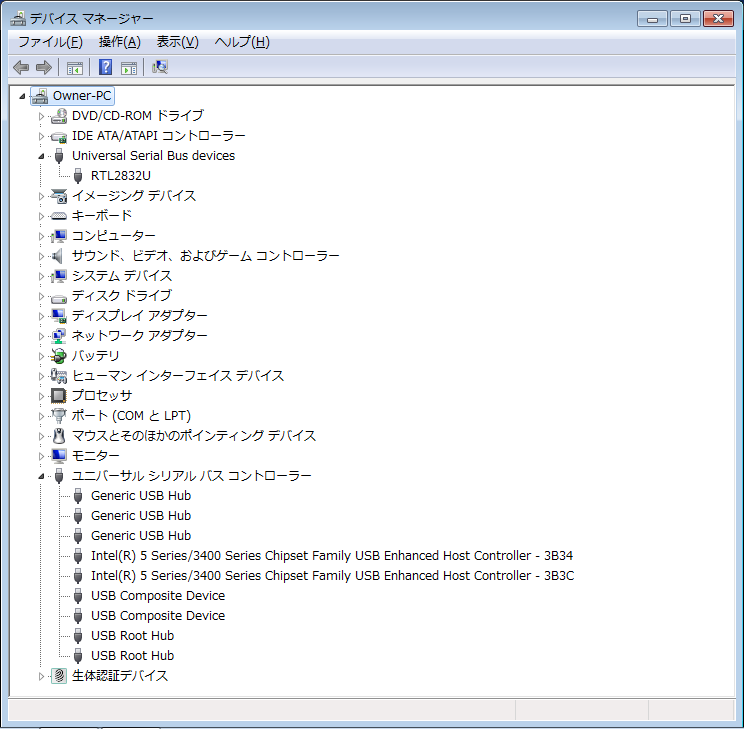Collapse the Owner-PC root node
The image size is (744, 729).
coord(22,96)
